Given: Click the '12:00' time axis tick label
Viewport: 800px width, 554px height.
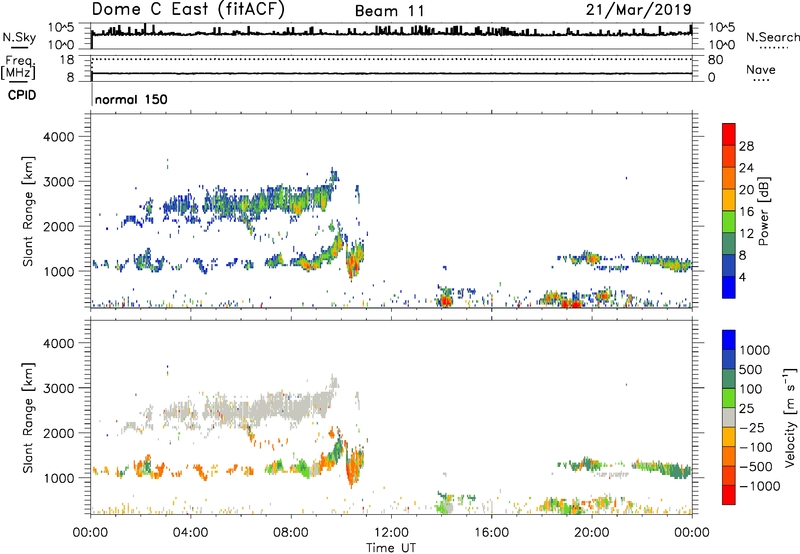Looking at the screenshot, I should pos(391,533).
